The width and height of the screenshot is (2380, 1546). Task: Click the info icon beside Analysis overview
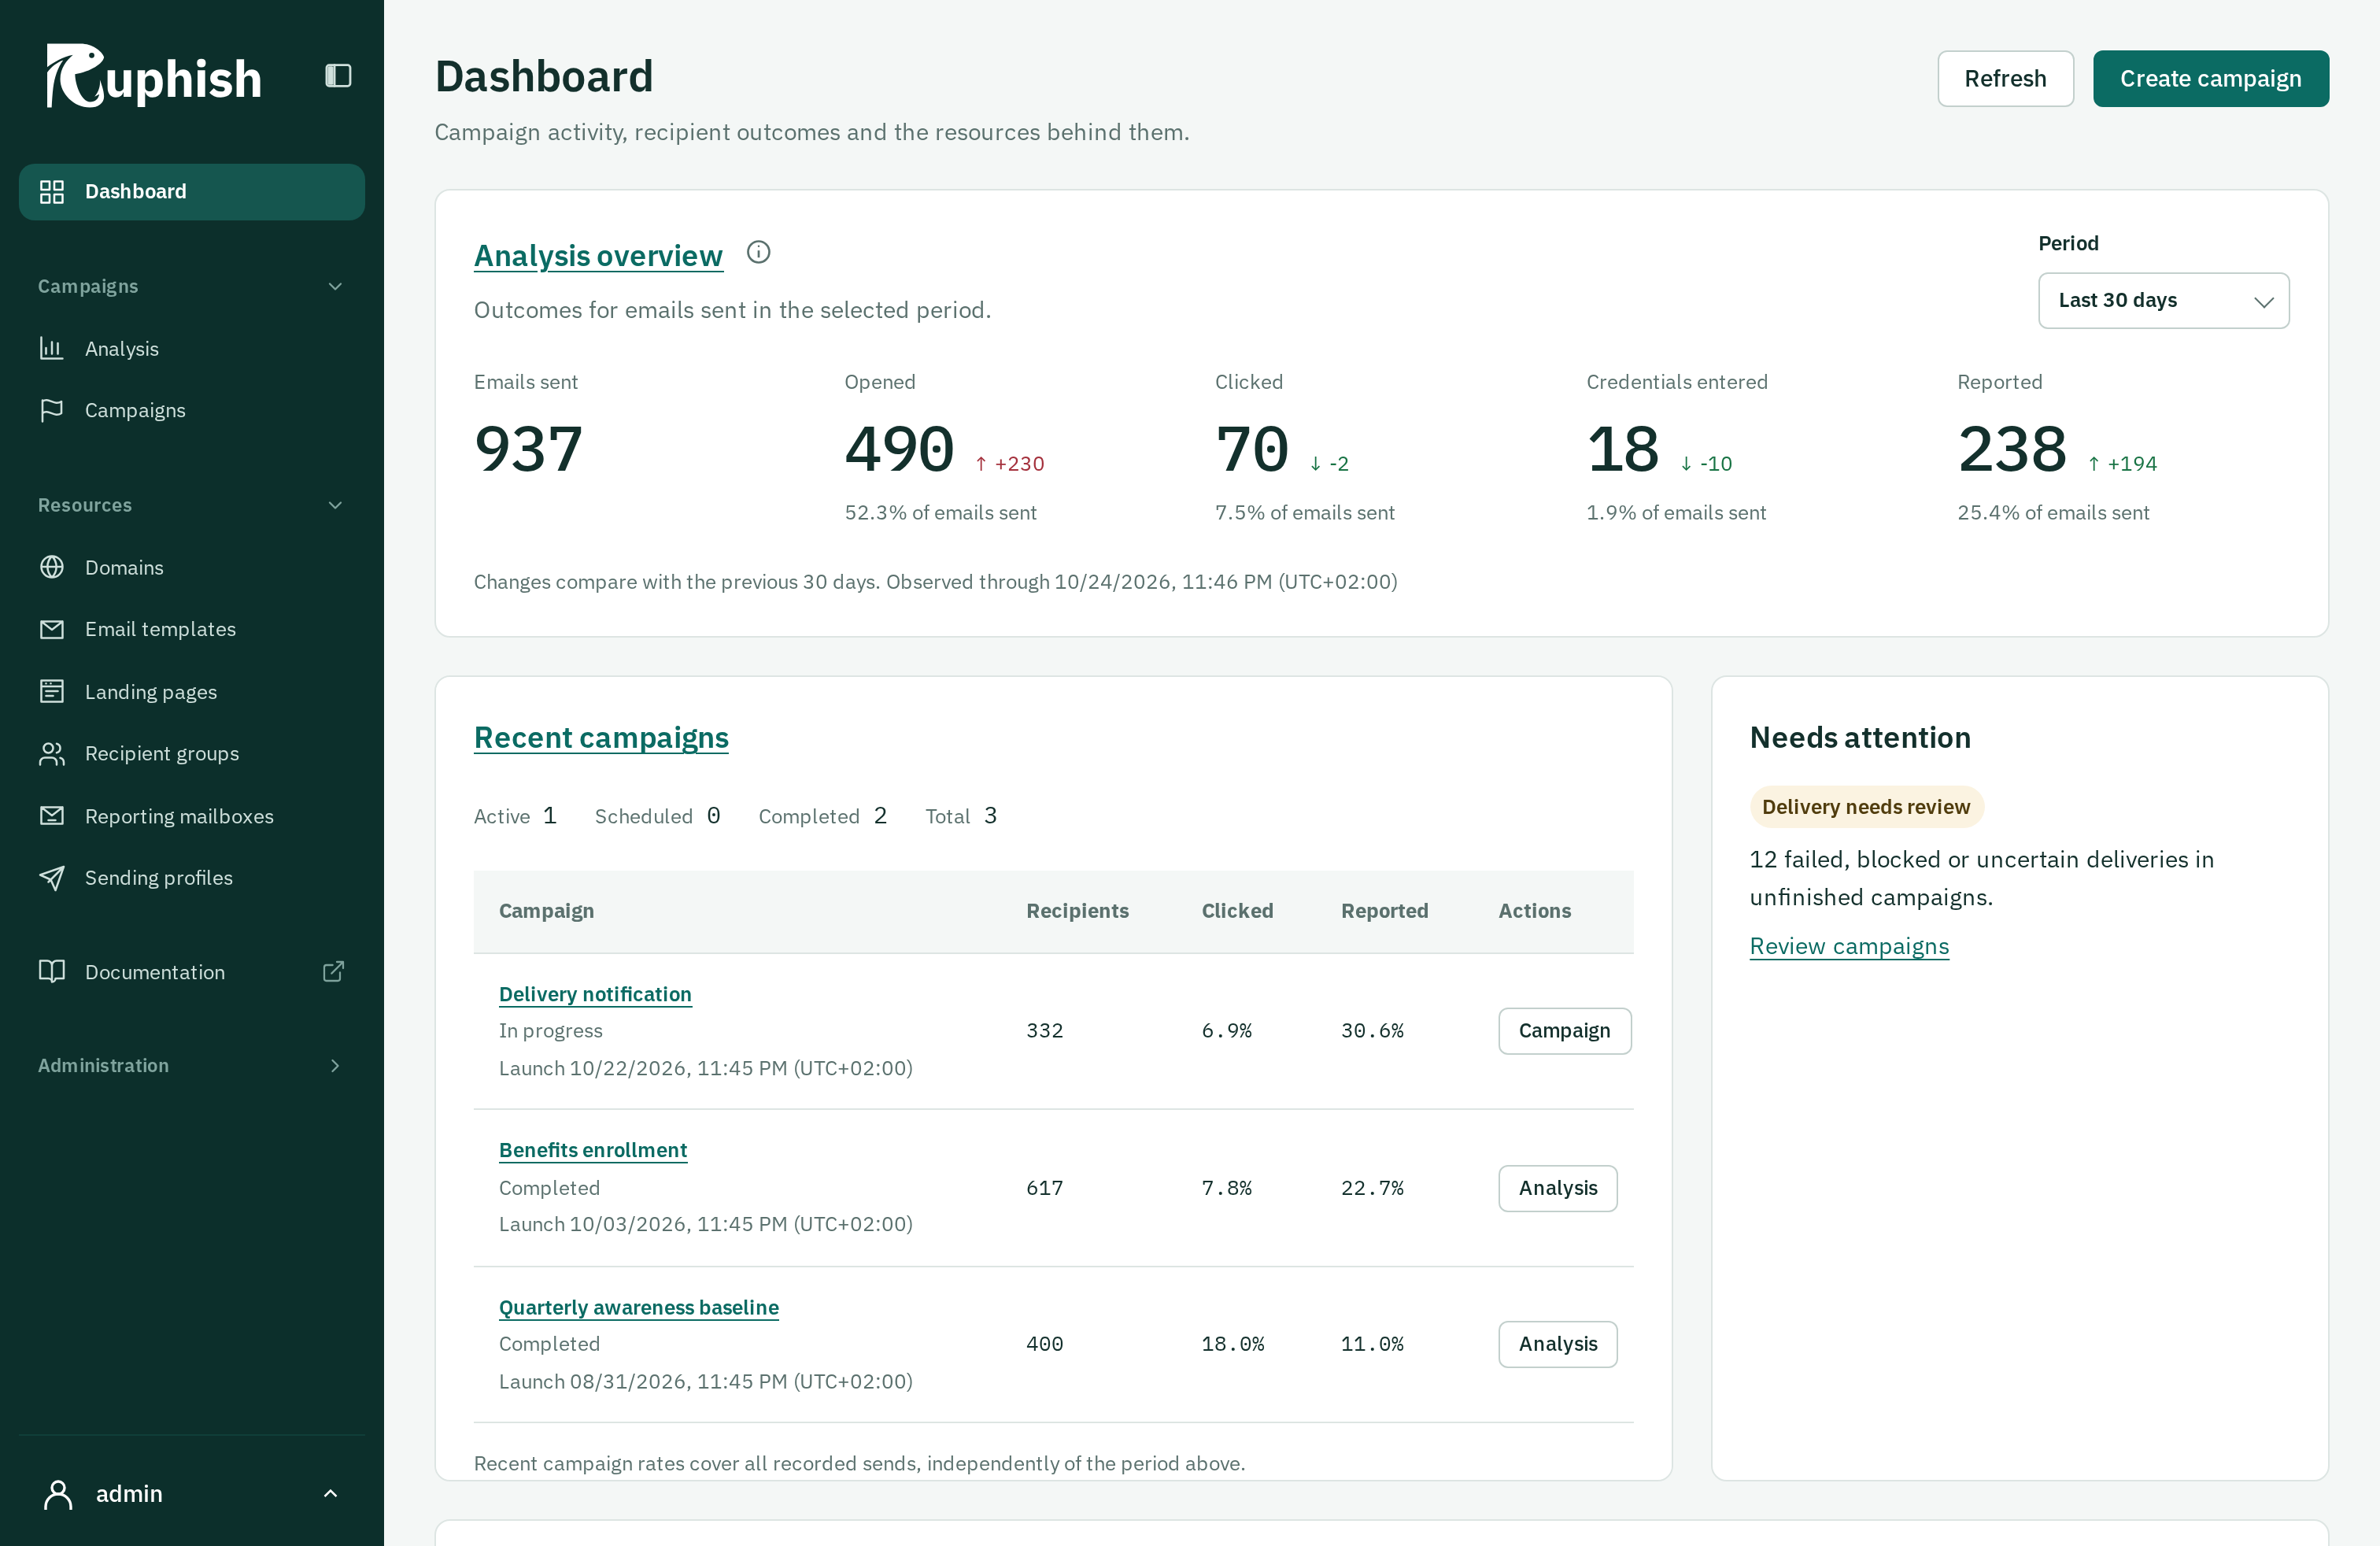point(759,252)
